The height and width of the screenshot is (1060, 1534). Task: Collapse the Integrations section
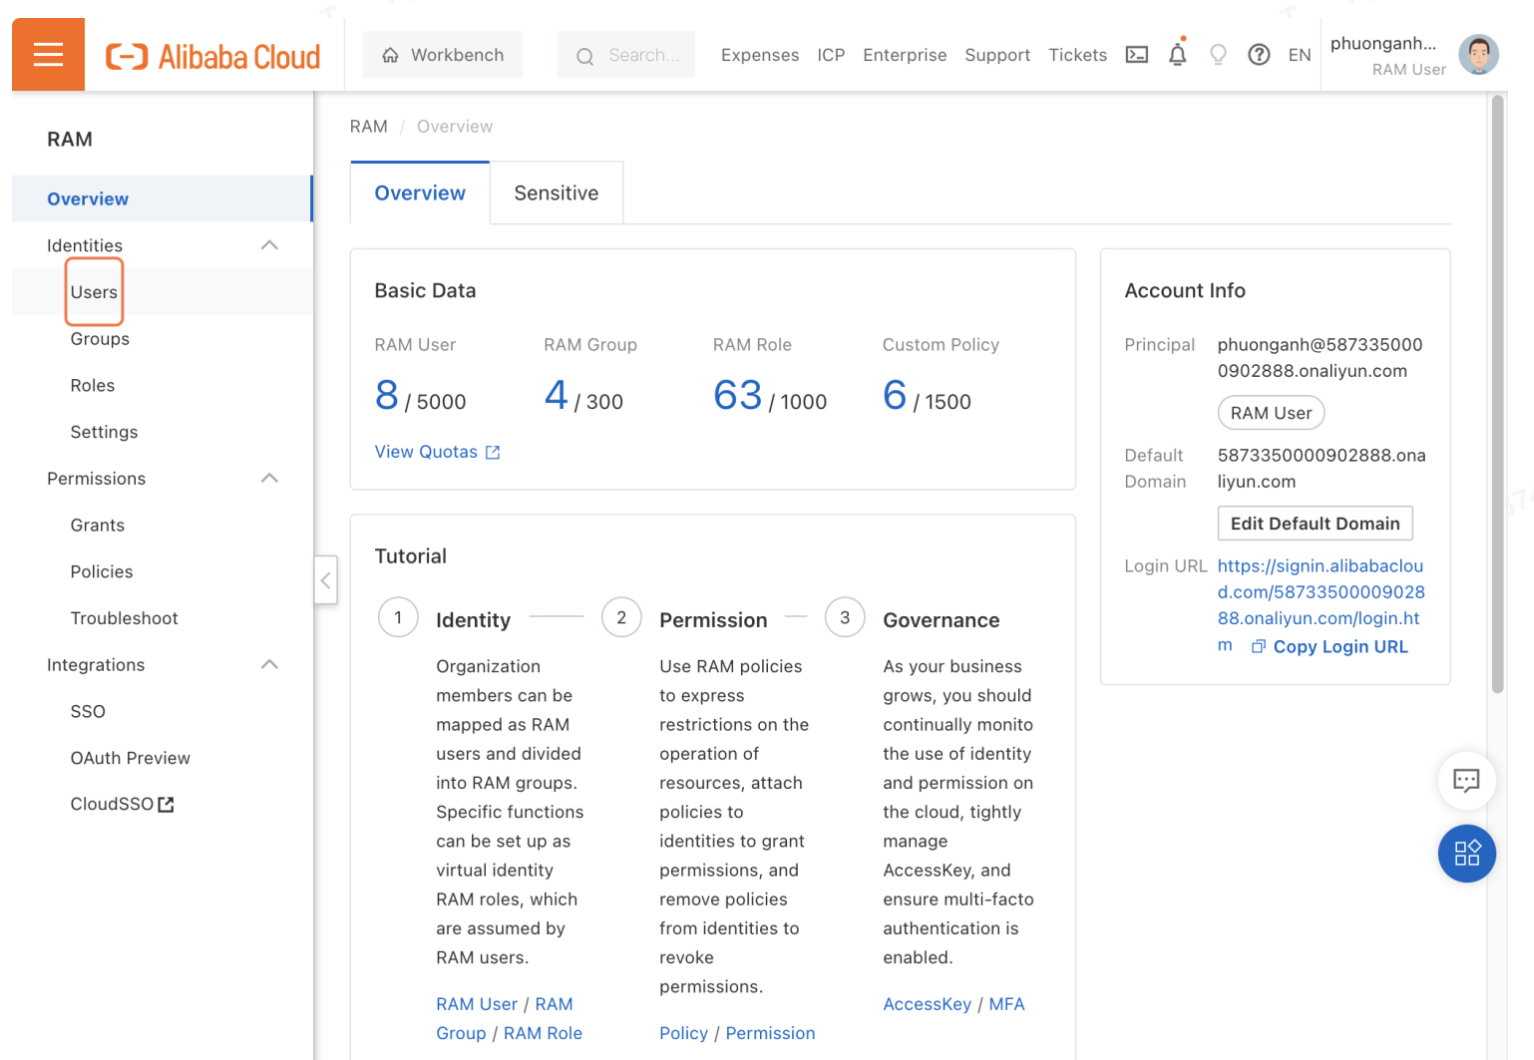coord(269,665)
